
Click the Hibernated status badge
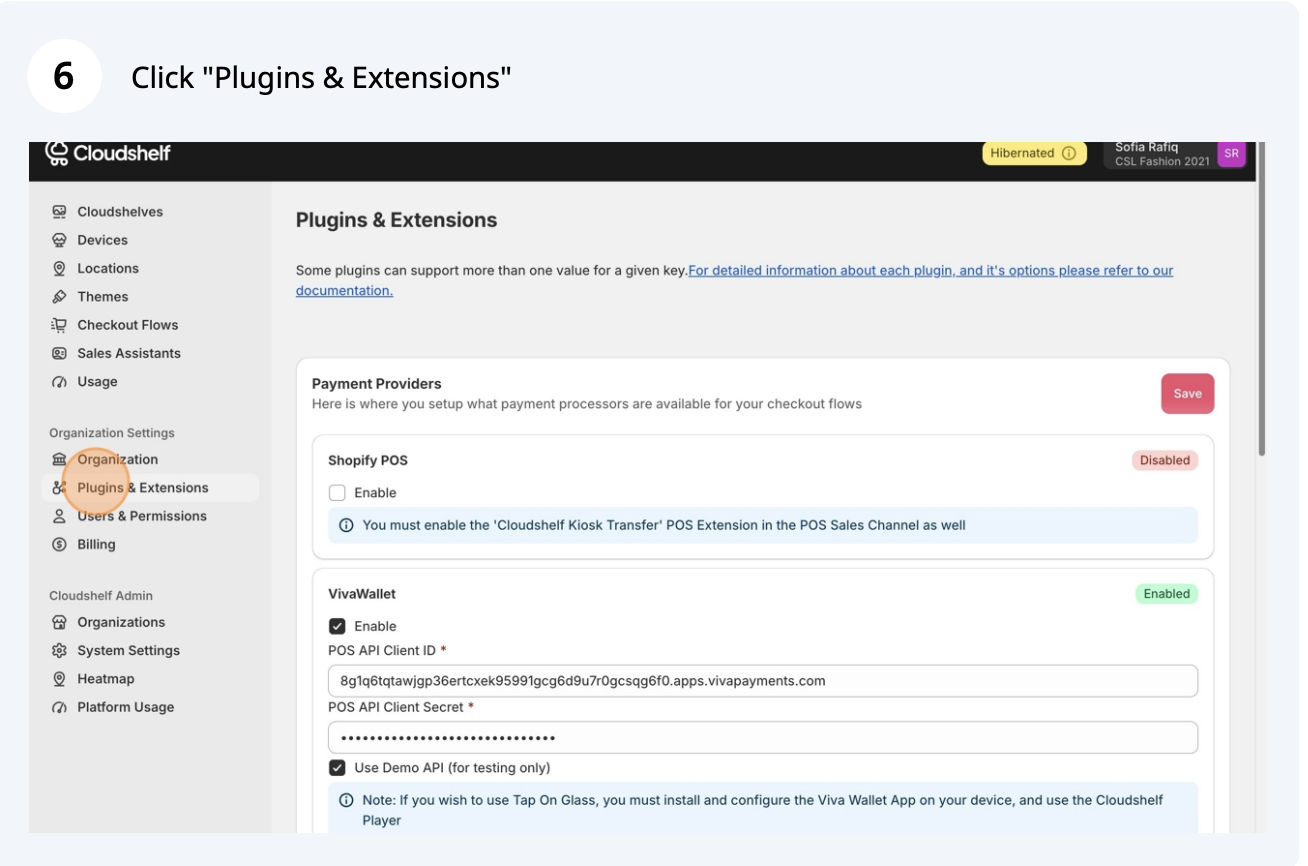[x=1034, y=153]
